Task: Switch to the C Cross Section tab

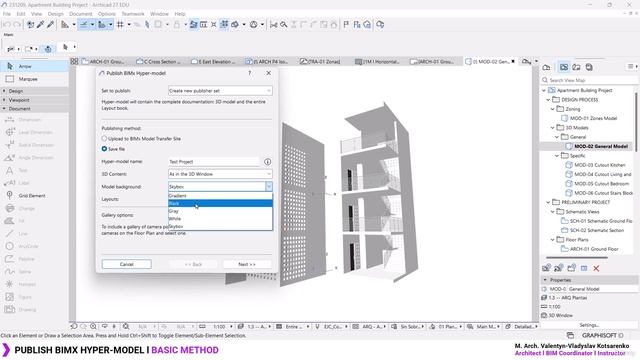Action: pos(159,62)
